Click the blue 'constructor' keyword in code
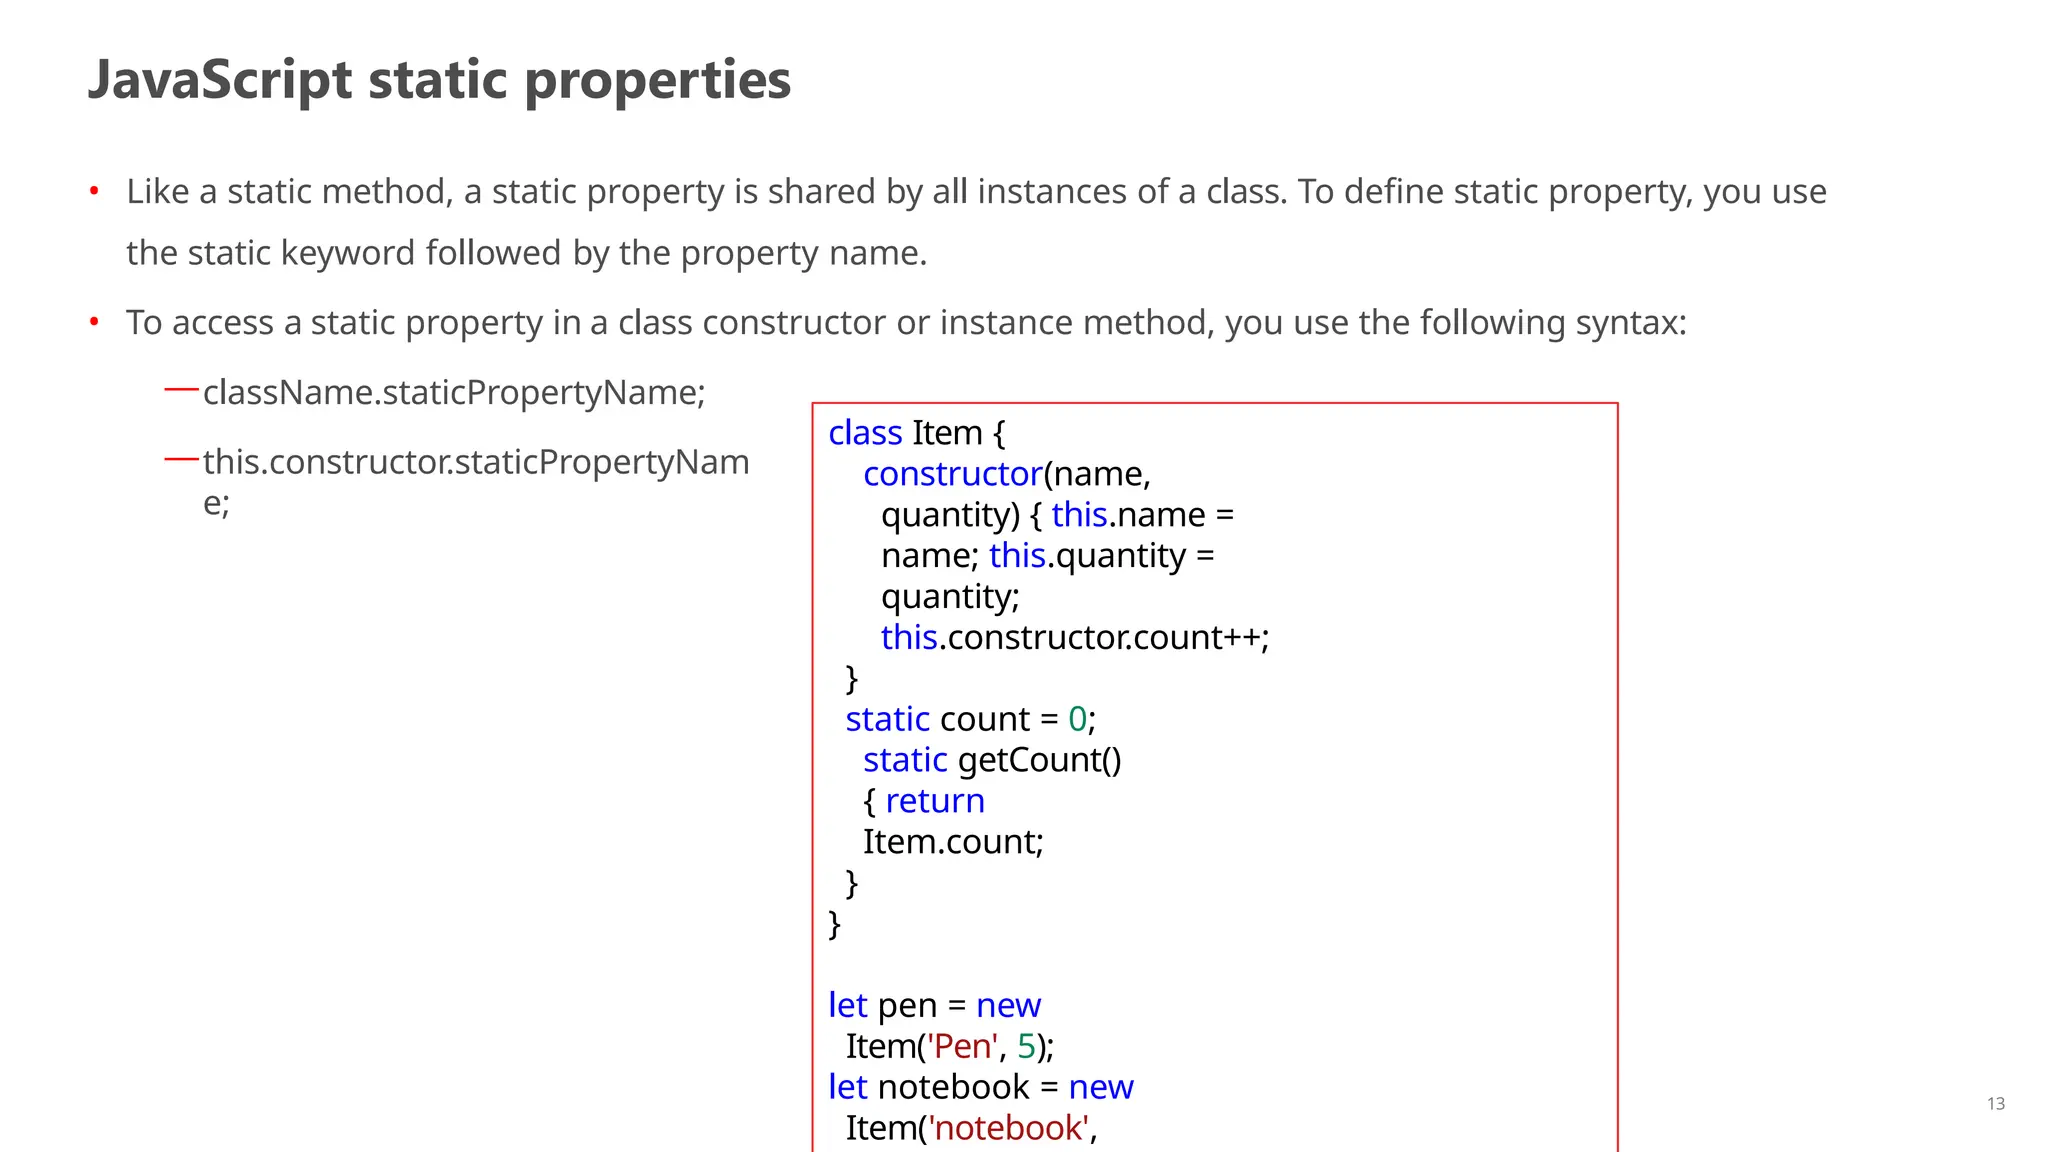This screenshot has width=2048, height=1152. point(952,474)
